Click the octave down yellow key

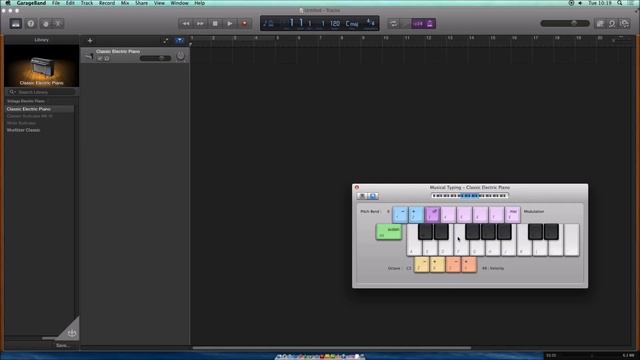[421, 264]
